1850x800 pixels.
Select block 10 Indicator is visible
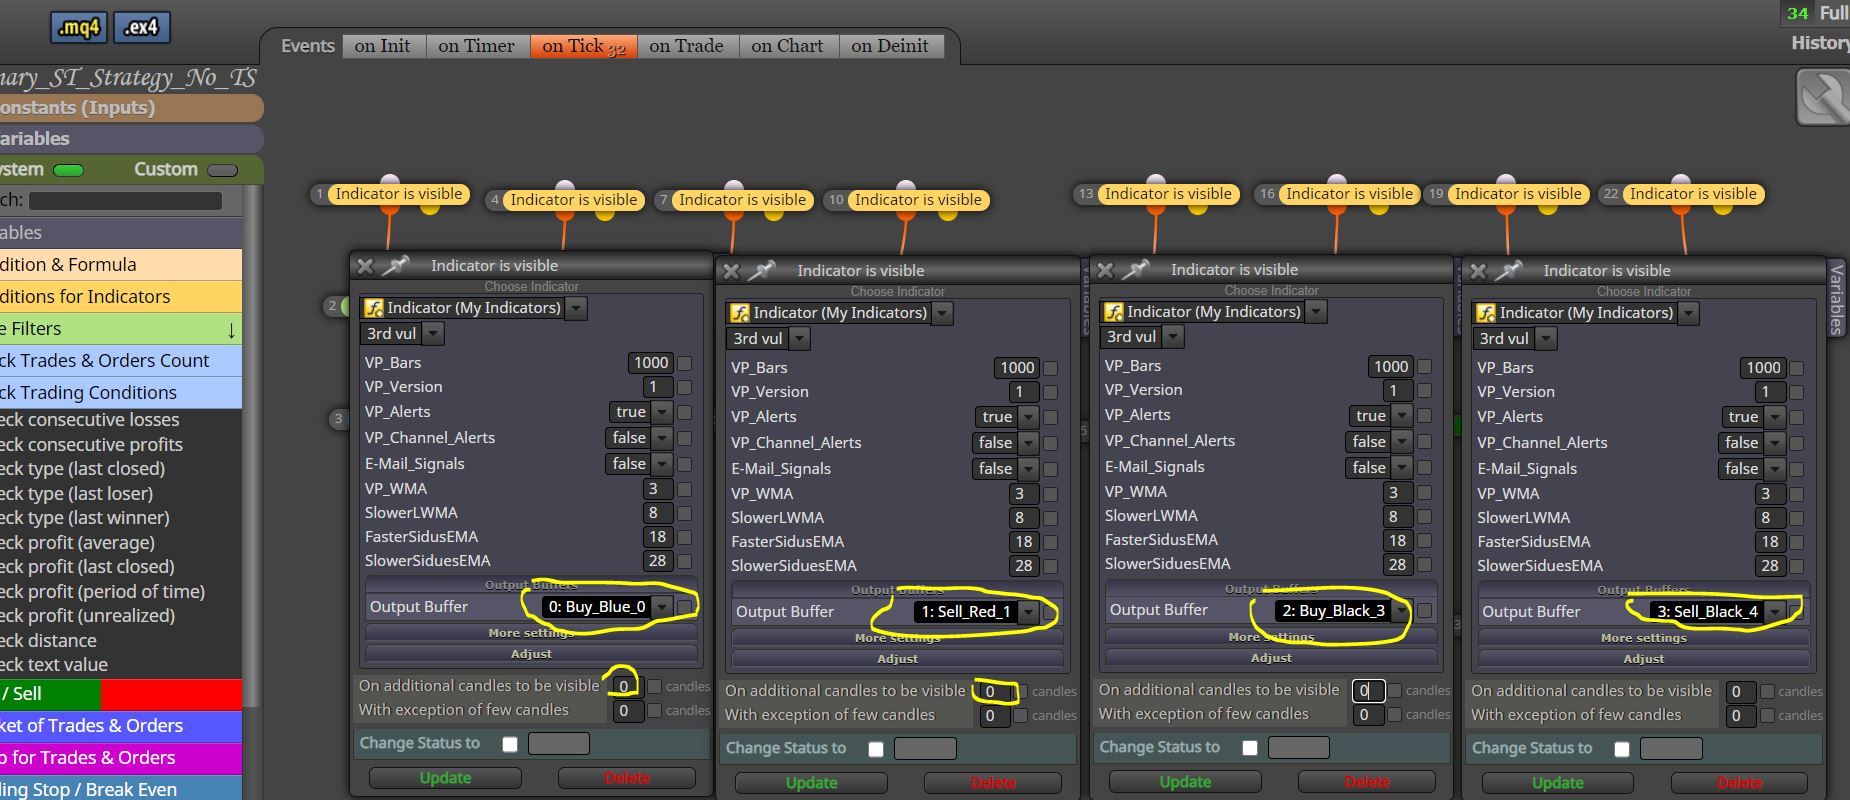(x=918, y=200)
